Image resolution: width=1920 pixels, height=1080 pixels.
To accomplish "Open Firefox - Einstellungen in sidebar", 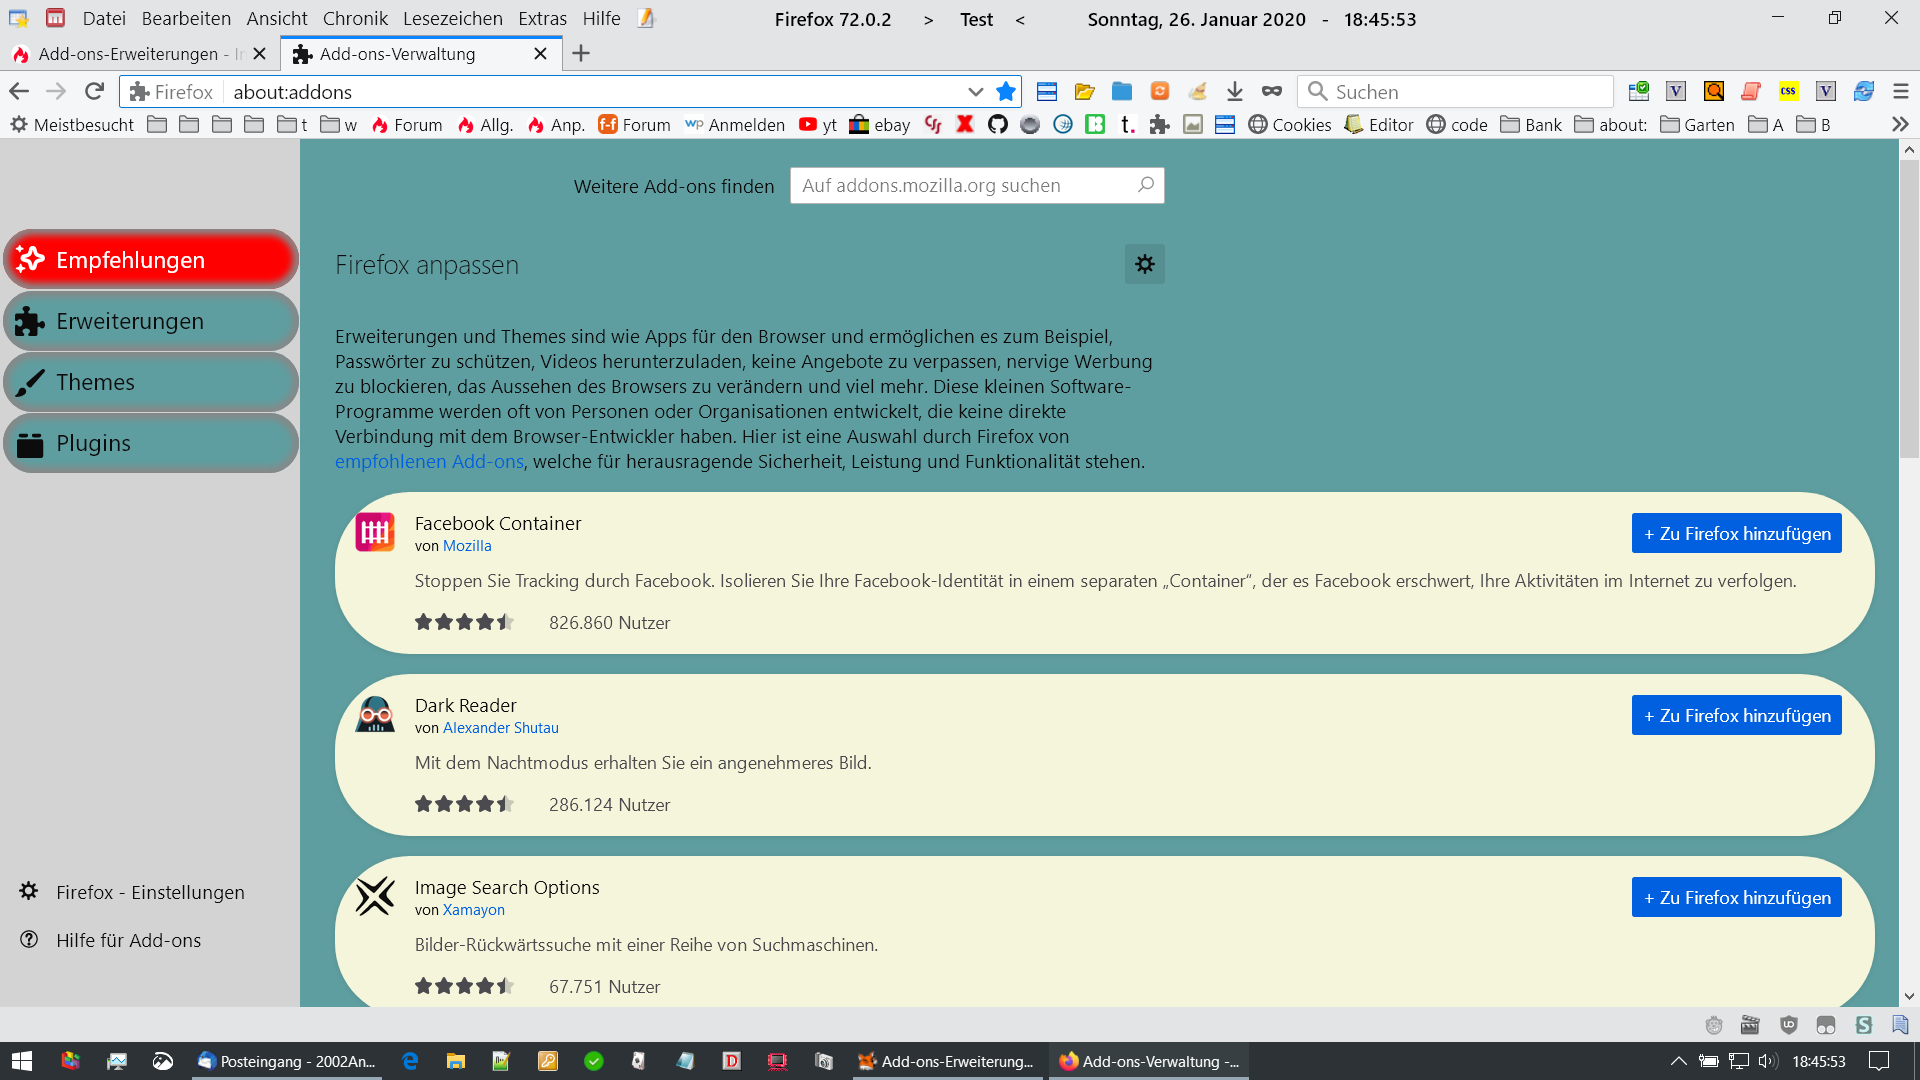I will point(150,892).
